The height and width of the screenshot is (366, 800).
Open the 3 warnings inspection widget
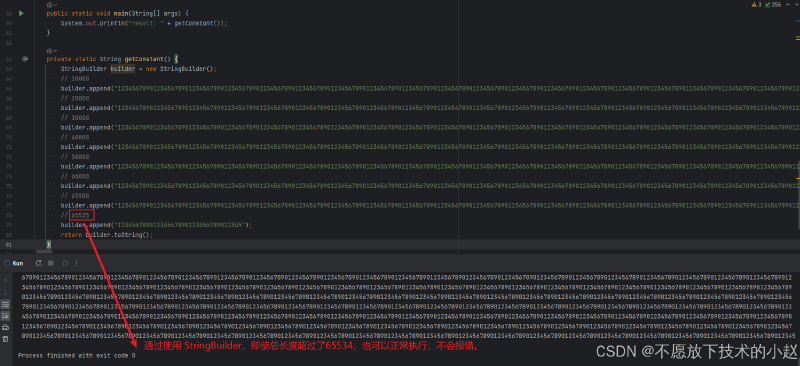point(758,5)
